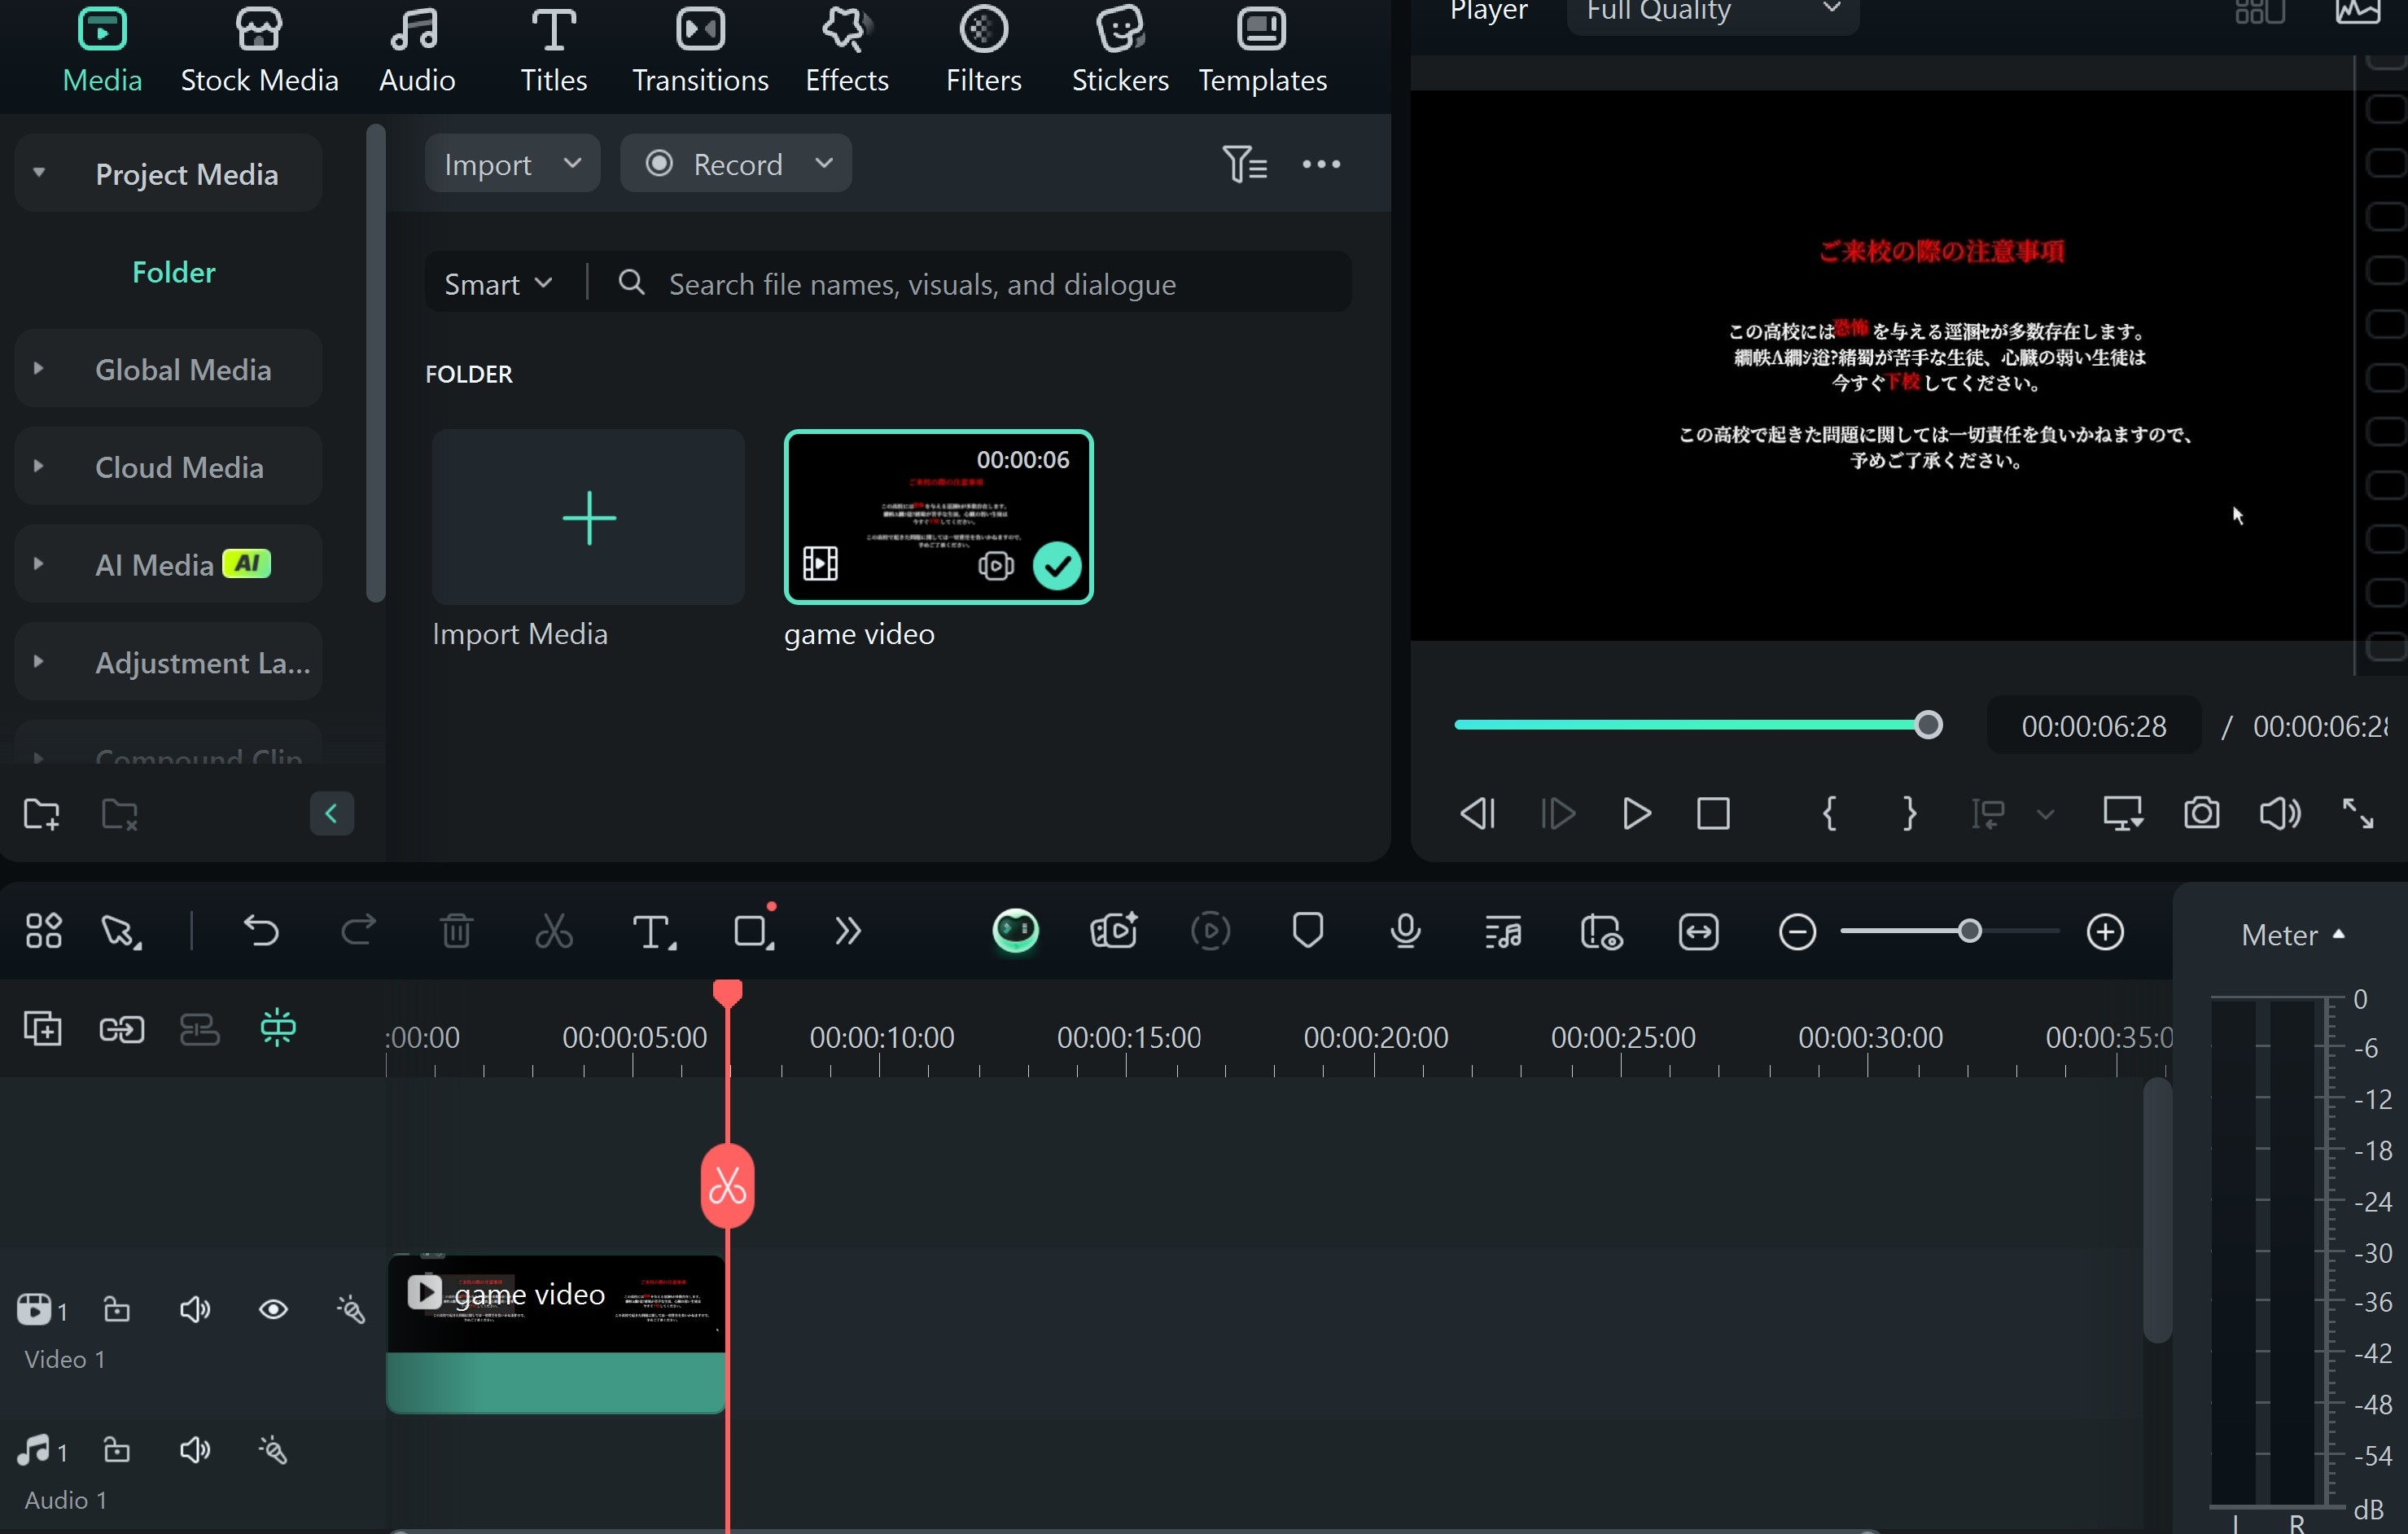Open the Stickers tab
This screenshot has height=1534, width=2408.
pyautogui.click(x=1119, y=50)
